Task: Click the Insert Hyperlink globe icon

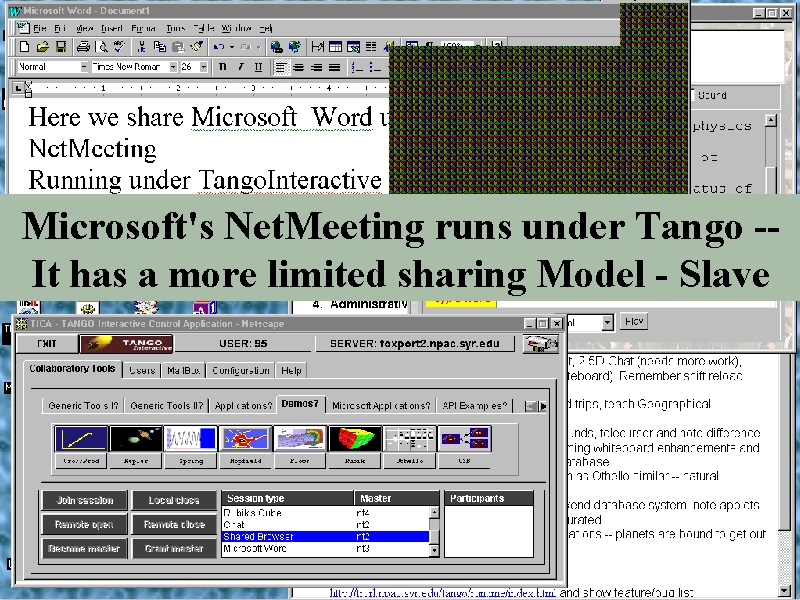Action: tap(277, 47)
